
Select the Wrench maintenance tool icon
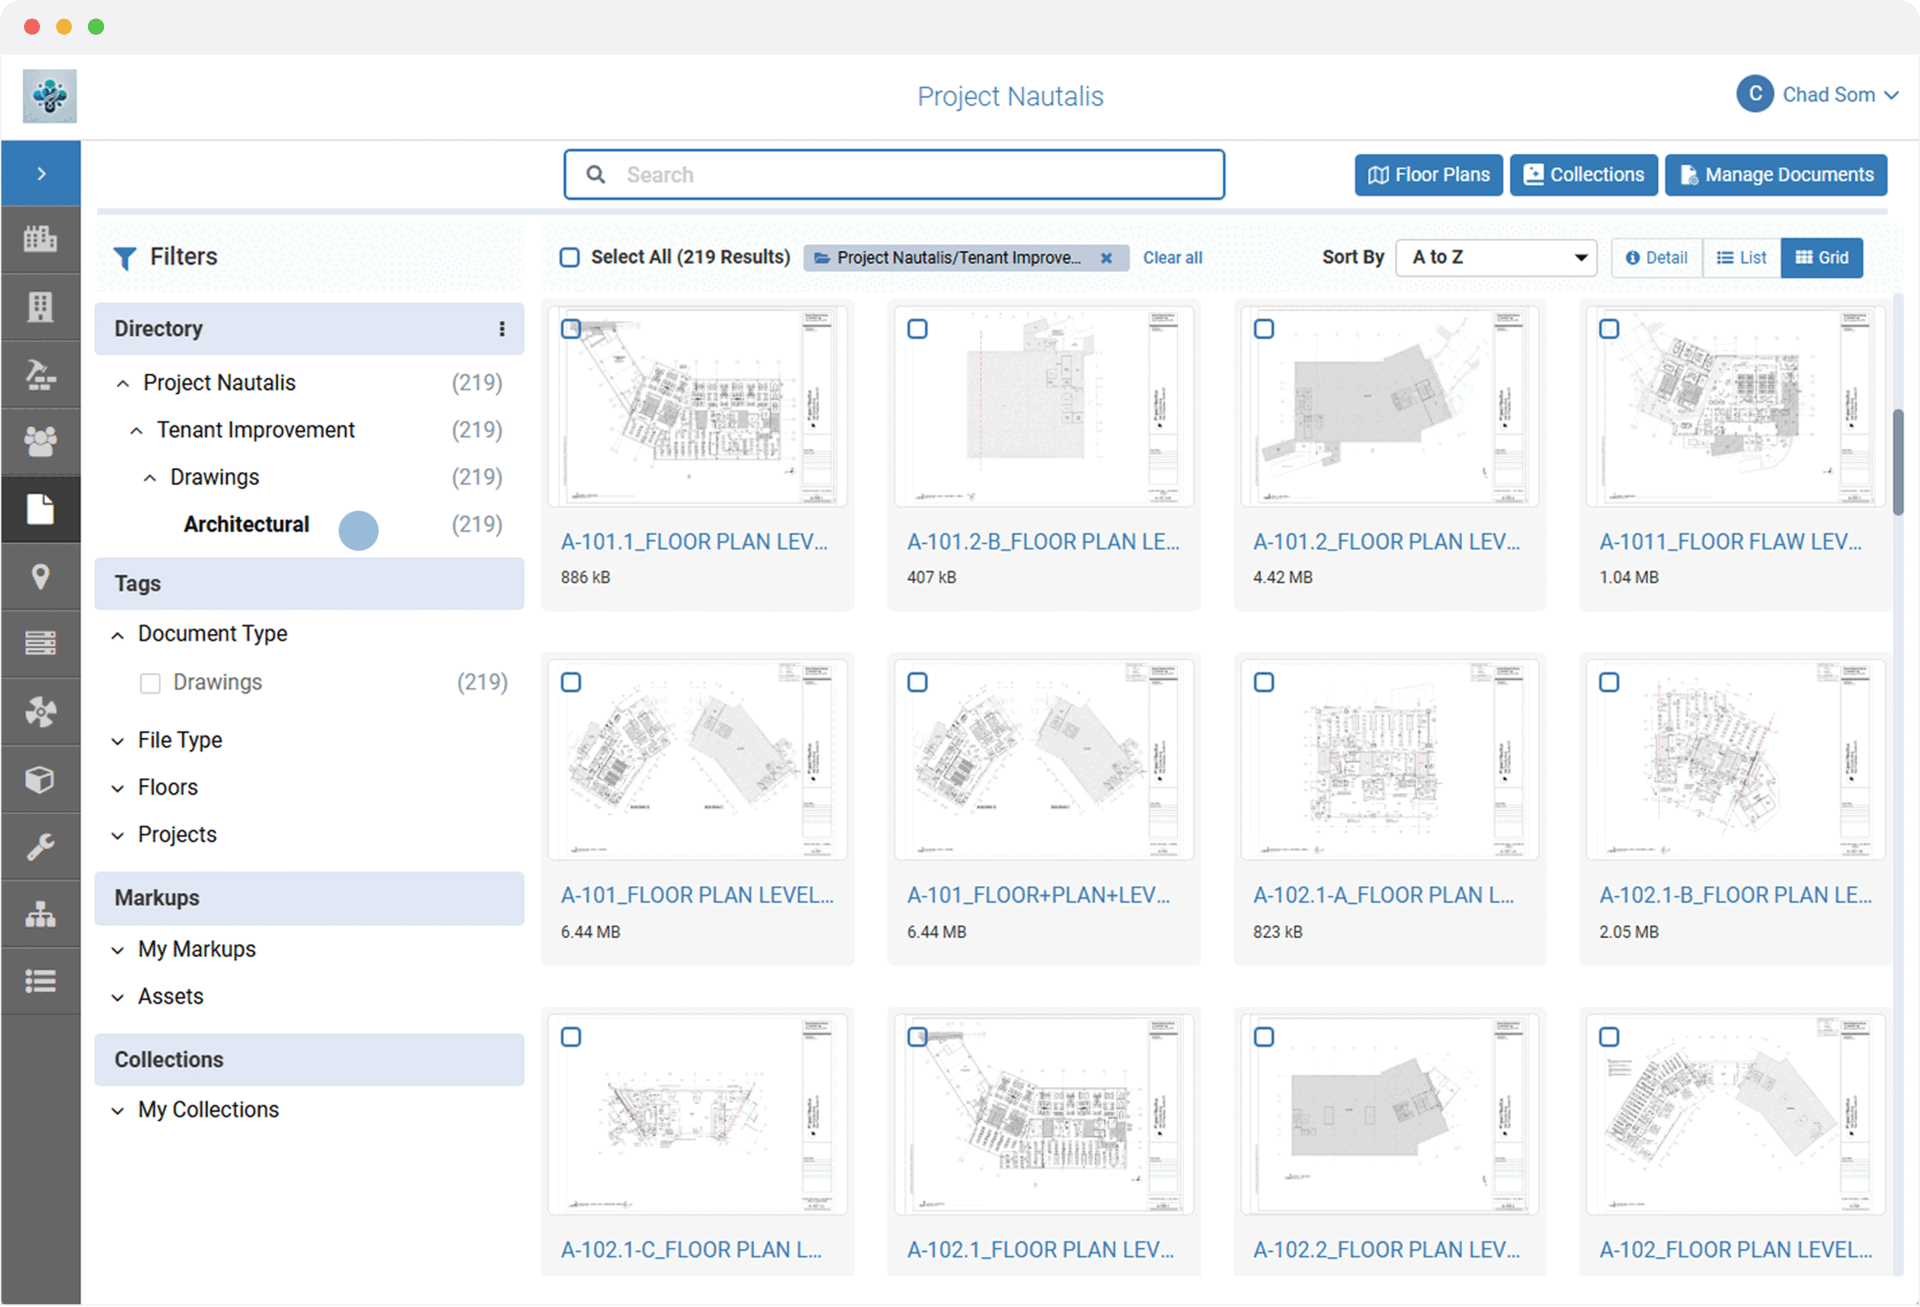point(41,846)
